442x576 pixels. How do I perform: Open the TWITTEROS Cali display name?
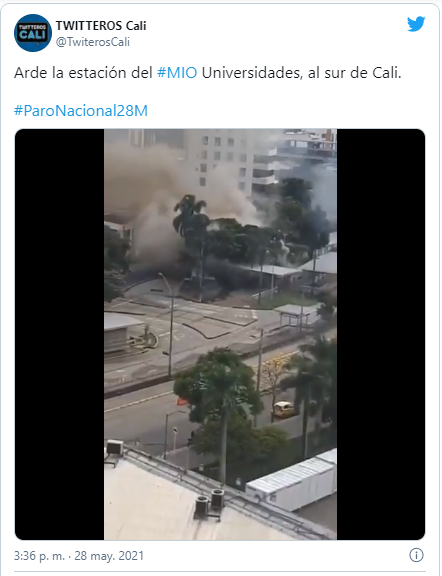101,26
